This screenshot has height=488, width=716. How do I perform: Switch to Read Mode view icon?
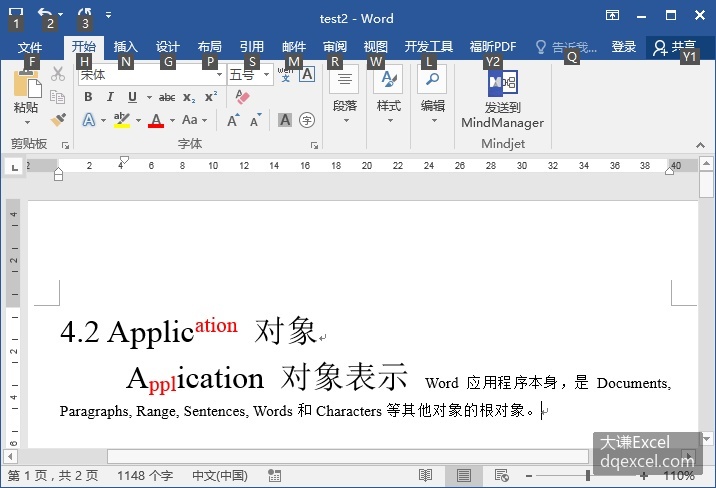coord(425,476)
